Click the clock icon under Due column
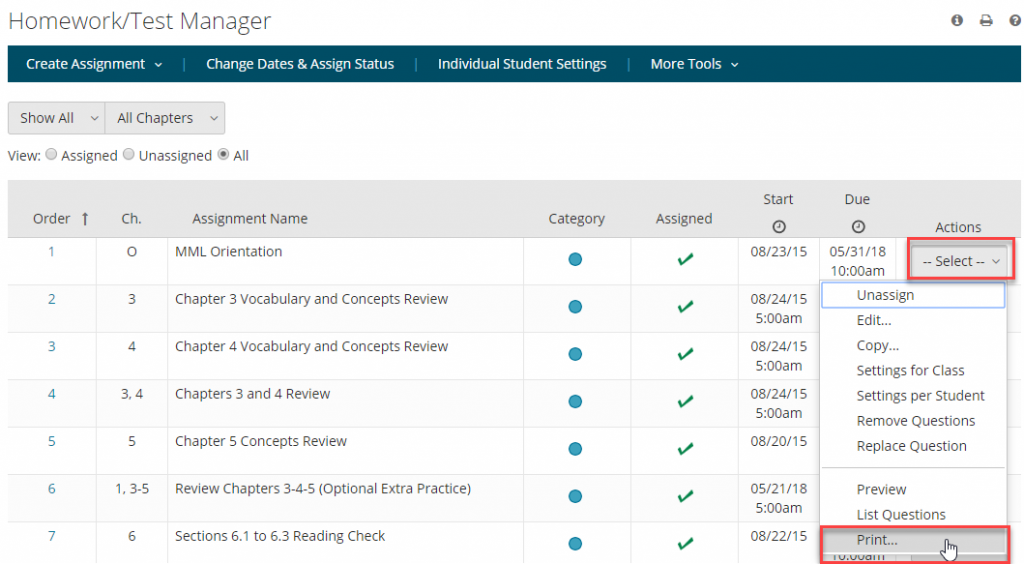The height and width of the screenshot is (564, 1024). click(857, 227)
